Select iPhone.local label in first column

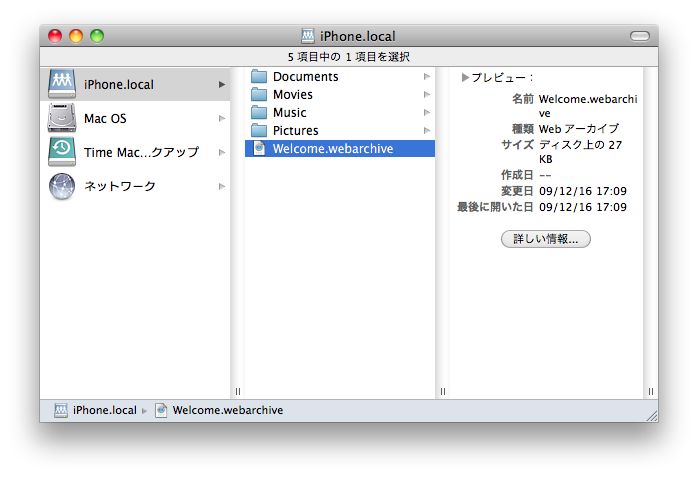(119, 85)
